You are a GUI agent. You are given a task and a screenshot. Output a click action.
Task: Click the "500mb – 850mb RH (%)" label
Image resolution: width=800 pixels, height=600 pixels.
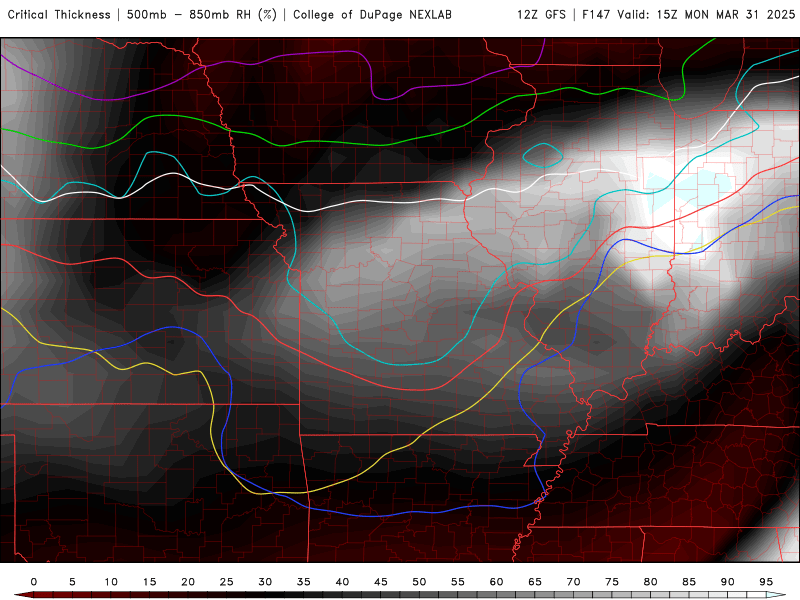tap(202, 15)
